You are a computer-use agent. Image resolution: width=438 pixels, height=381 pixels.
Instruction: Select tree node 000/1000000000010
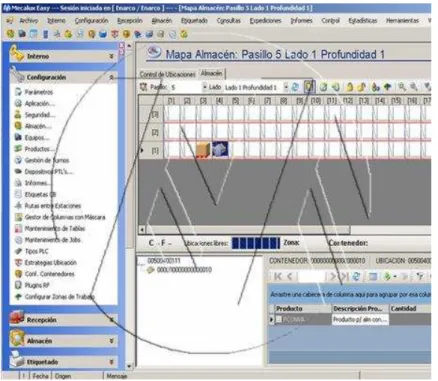click(184, 270)
